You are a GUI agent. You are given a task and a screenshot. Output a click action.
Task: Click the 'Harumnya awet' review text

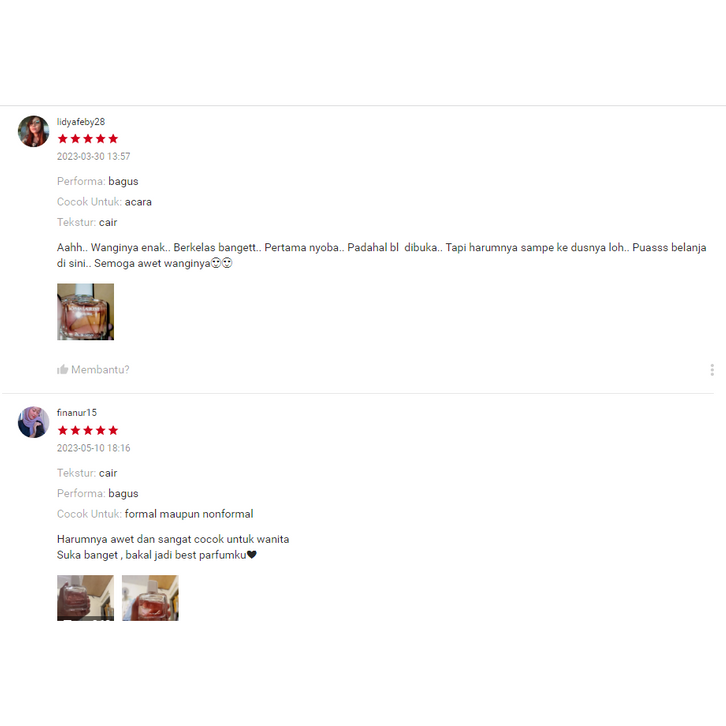[x=173, y=547]
